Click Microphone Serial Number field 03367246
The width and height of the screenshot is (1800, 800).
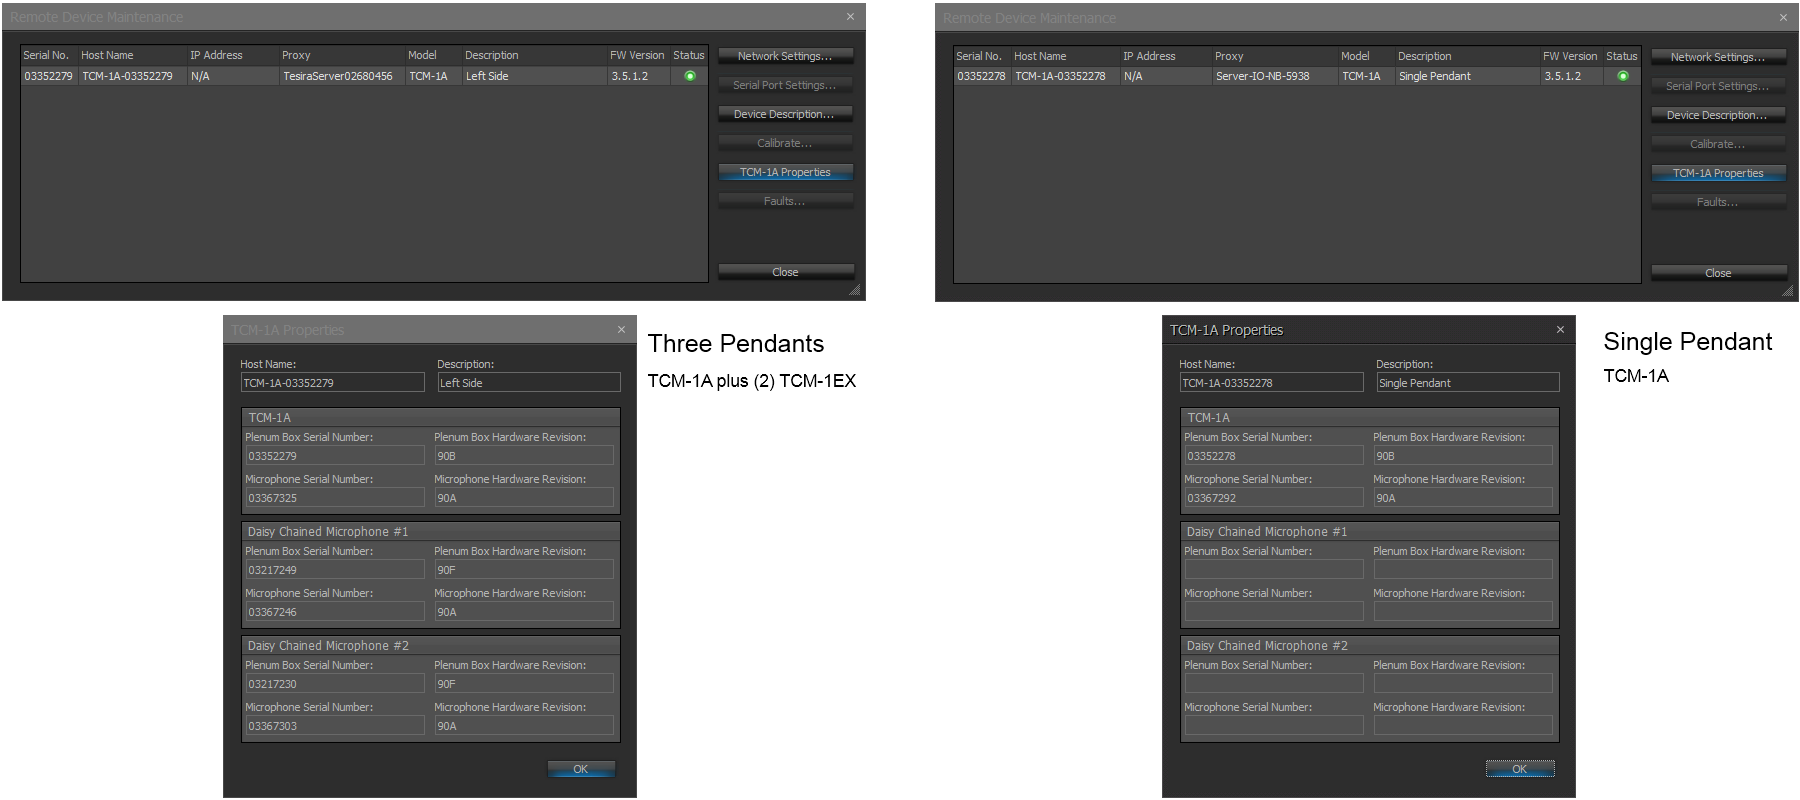[x=335, y=612]
